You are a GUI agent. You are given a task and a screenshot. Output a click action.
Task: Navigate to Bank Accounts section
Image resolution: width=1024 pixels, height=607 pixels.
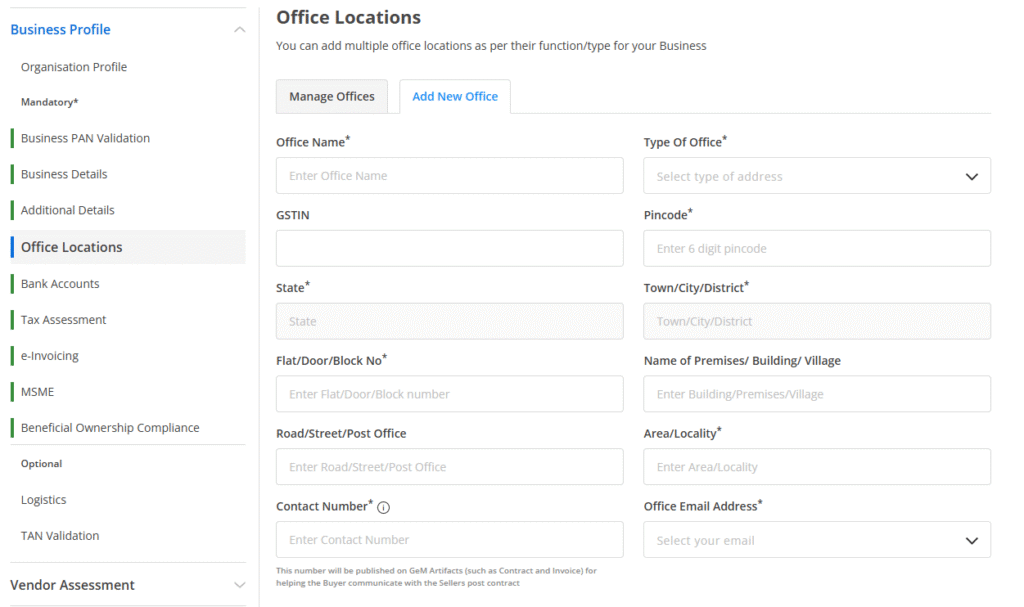pyautogui.click(x=60, y=284)
